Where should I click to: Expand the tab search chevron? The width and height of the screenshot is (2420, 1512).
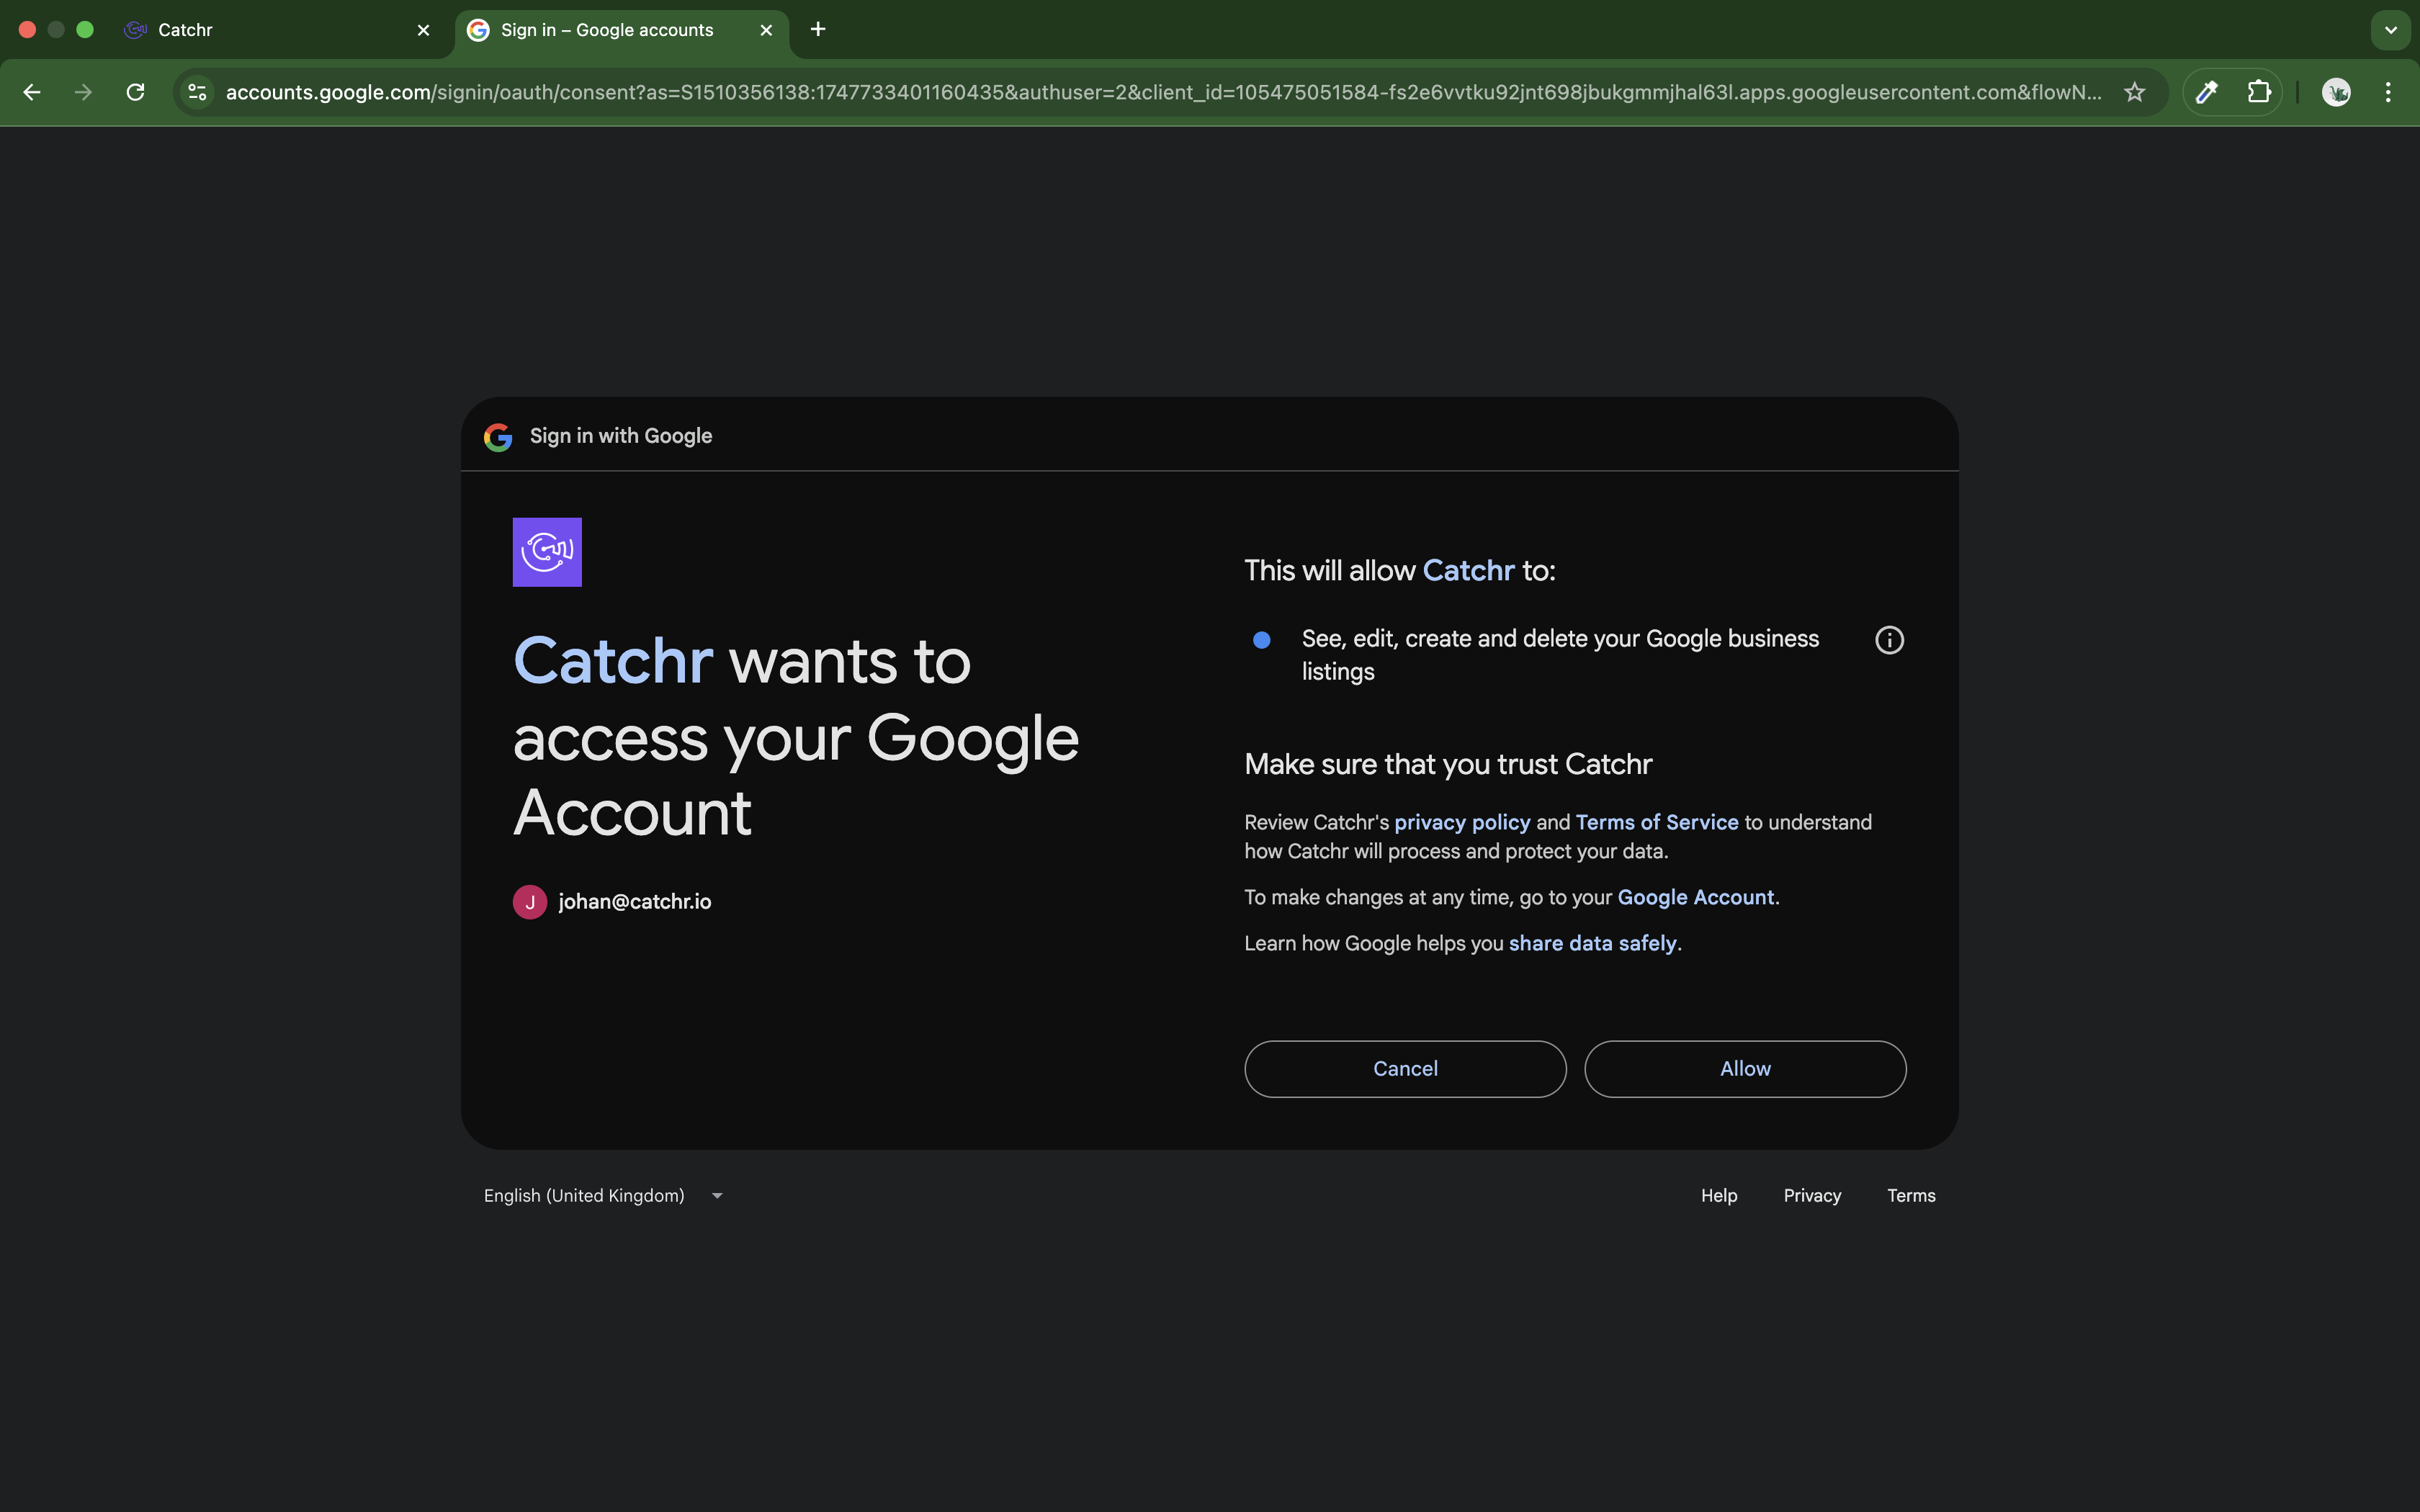(2391, 30)
